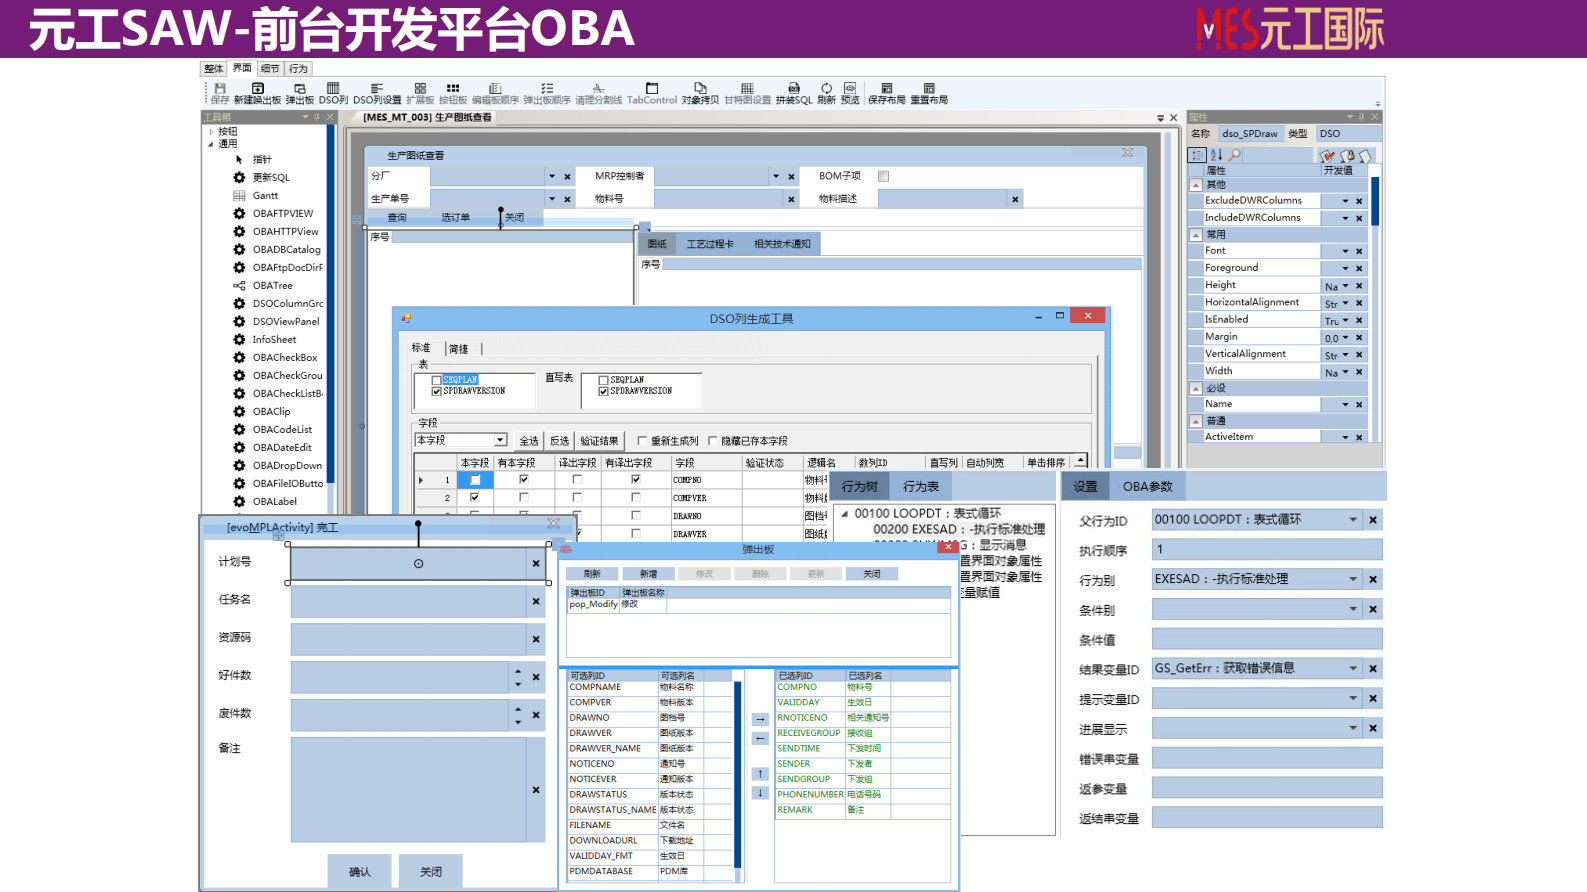The width and height of the screenshot is (1587, 892).
Task: Enable the 隐藏已存本字段 checkbox
Action: [x=712, y=440]
